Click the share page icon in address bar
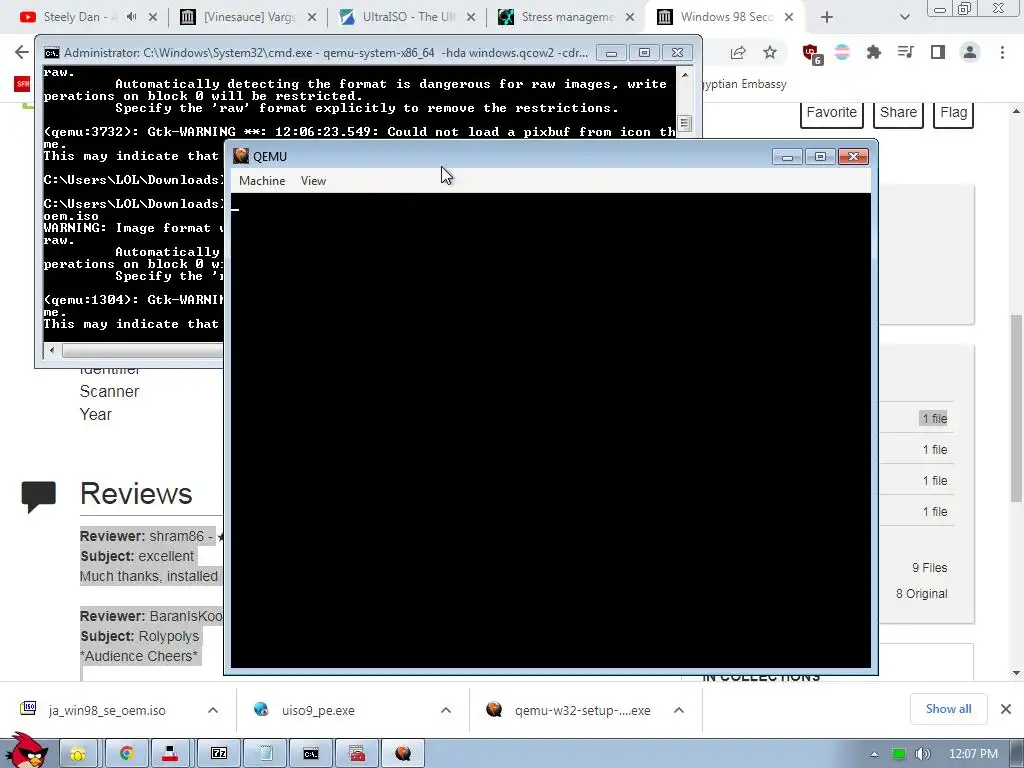 738,52
